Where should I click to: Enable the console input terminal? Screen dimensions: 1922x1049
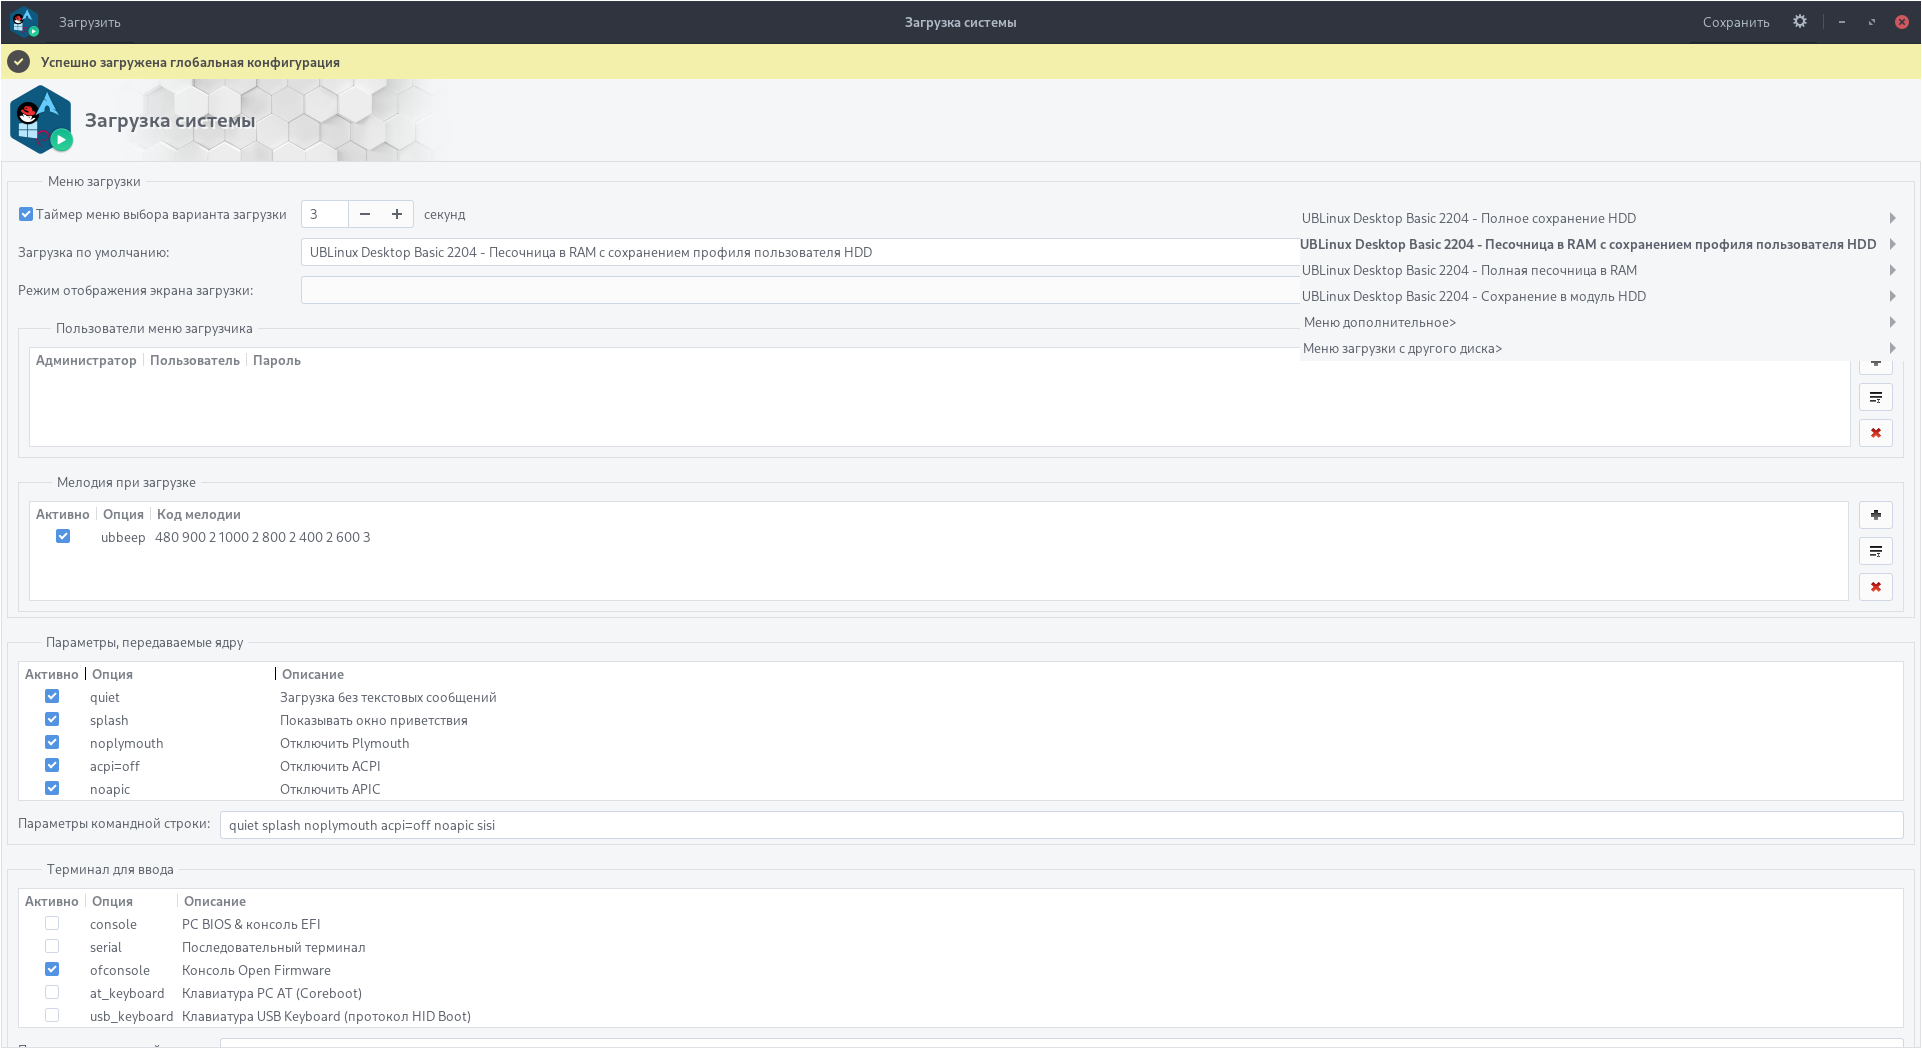click(x=52, y=923)
